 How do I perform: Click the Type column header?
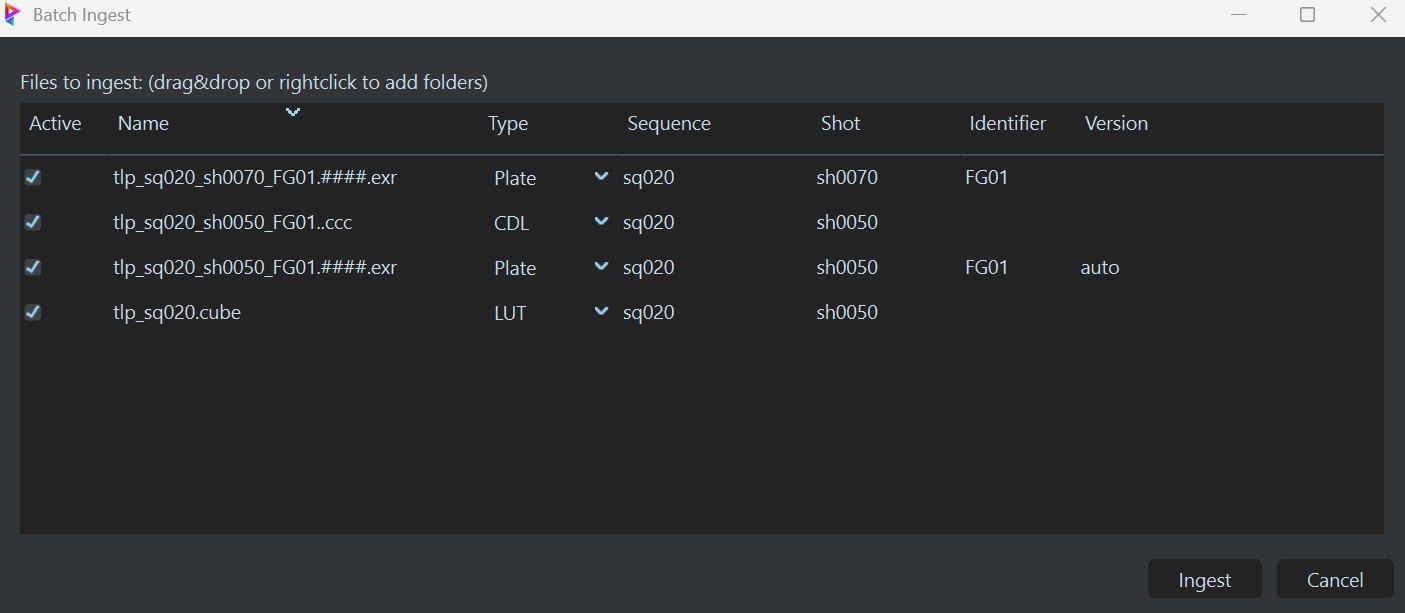[x=508, y=123]
